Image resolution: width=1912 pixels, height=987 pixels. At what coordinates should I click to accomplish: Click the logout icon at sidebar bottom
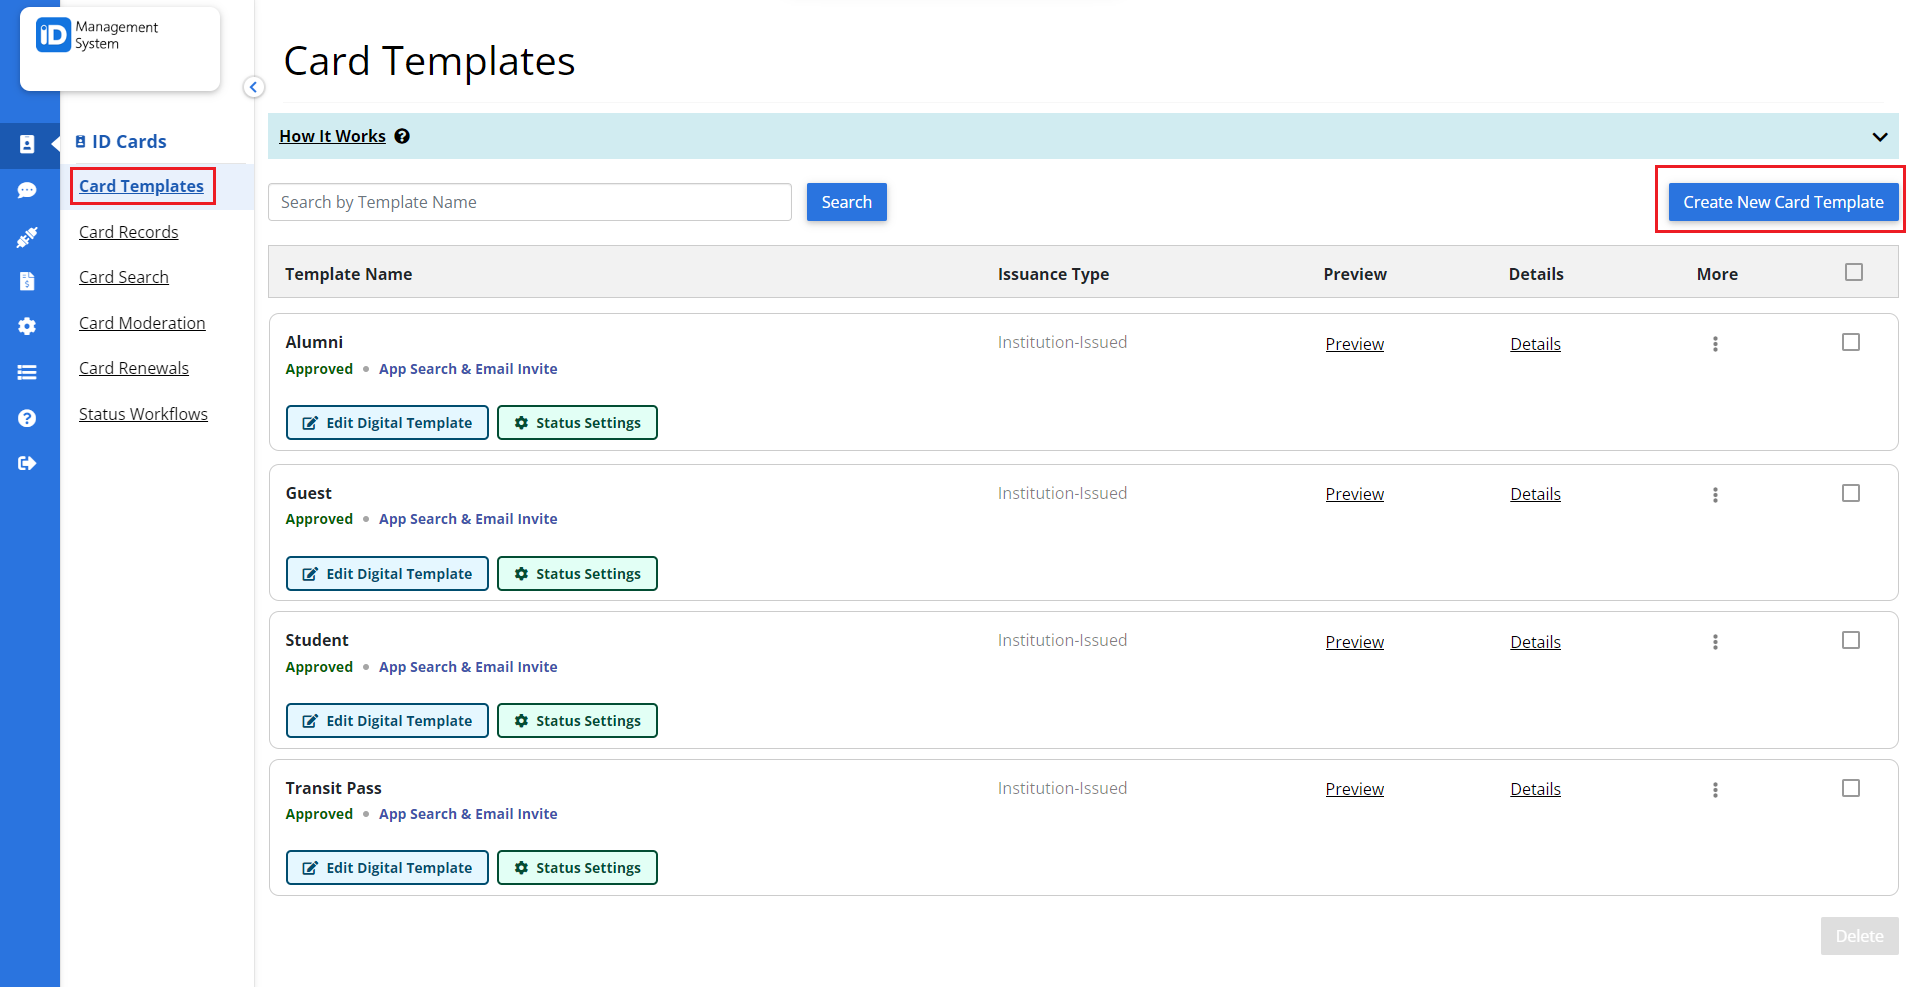(x=29, y=463)
